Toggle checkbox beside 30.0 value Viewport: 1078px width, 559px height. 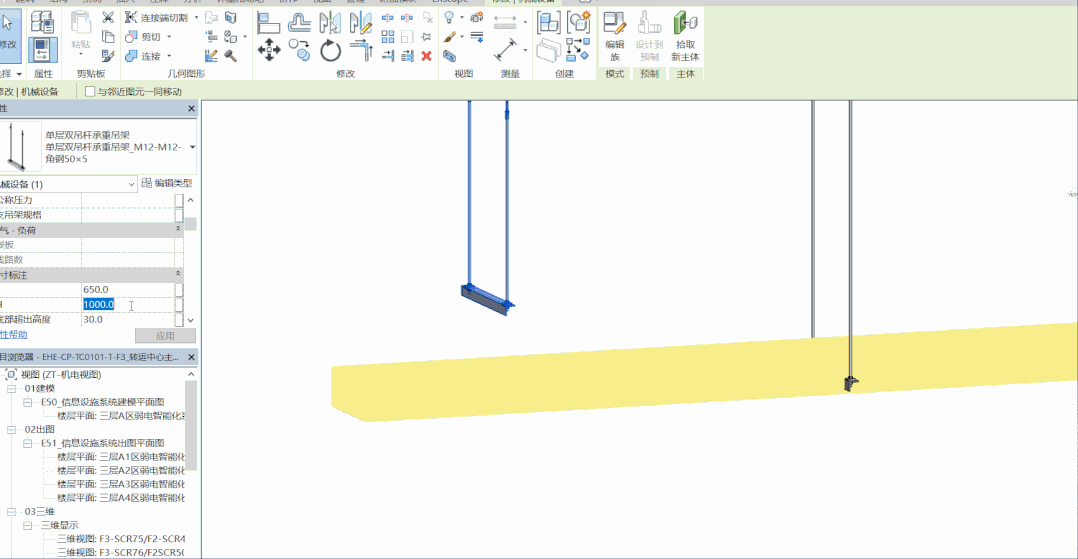click(x=179, y=320)
